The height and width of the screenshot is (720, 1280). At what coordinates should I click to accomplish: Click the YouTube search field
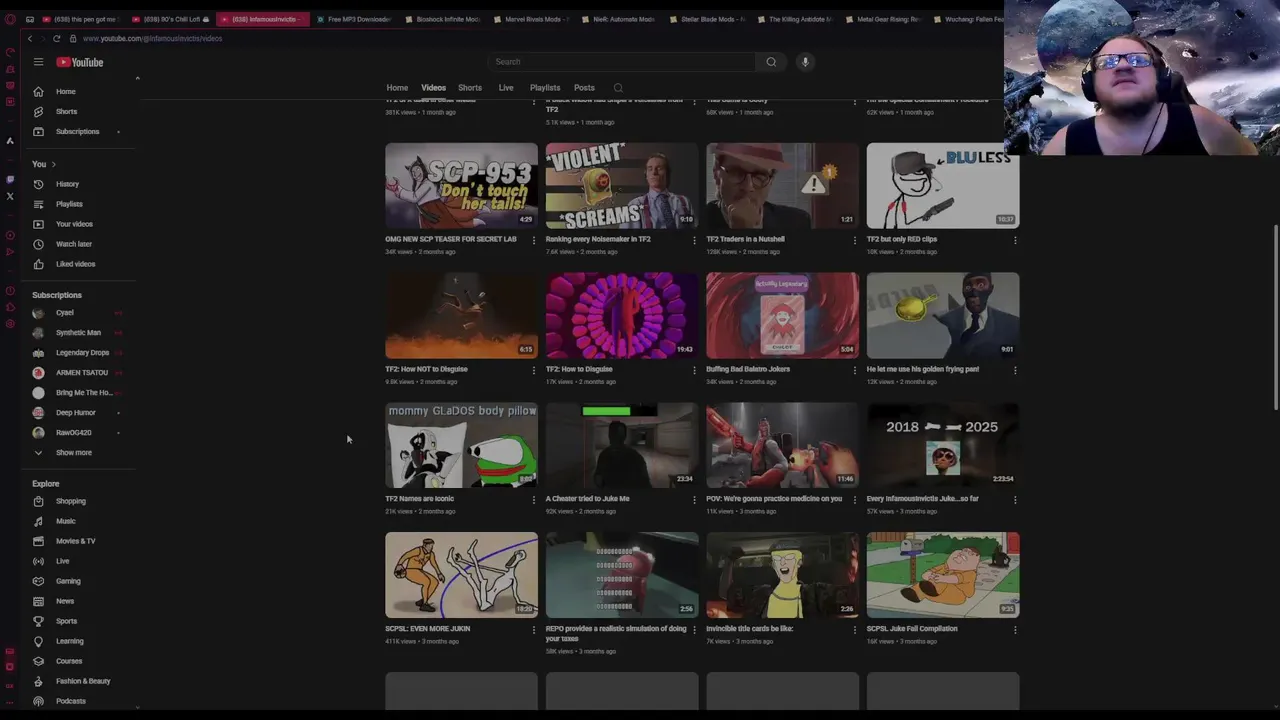(622, 62)
